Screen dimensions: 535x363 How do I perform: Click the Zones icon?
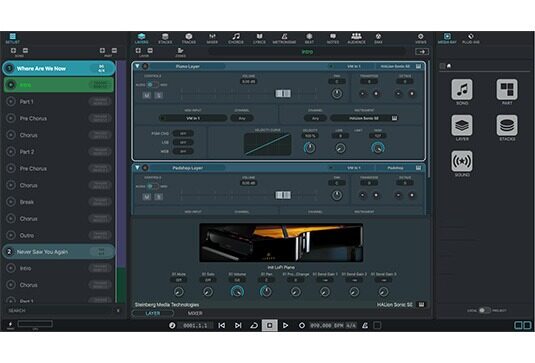point(180,52)
